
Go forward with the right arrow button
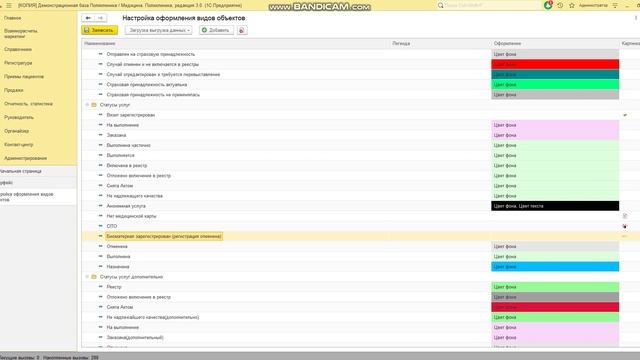100,18
